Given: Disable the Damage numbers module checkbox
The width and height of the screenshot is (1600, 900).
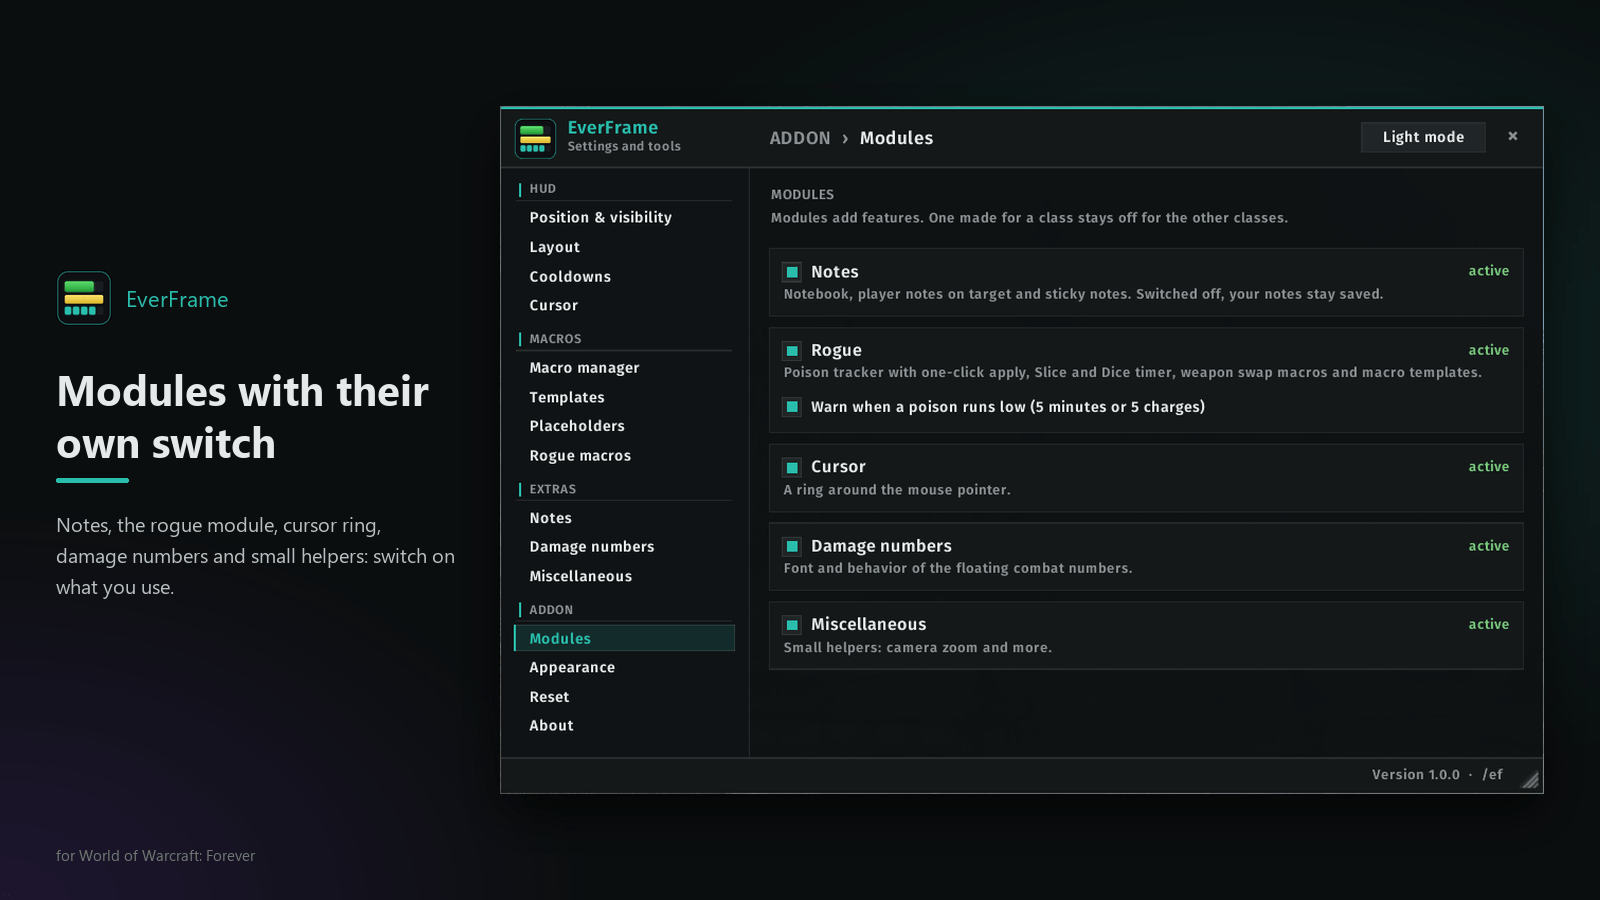Looking at the screenshot, I should coord(792,546).
